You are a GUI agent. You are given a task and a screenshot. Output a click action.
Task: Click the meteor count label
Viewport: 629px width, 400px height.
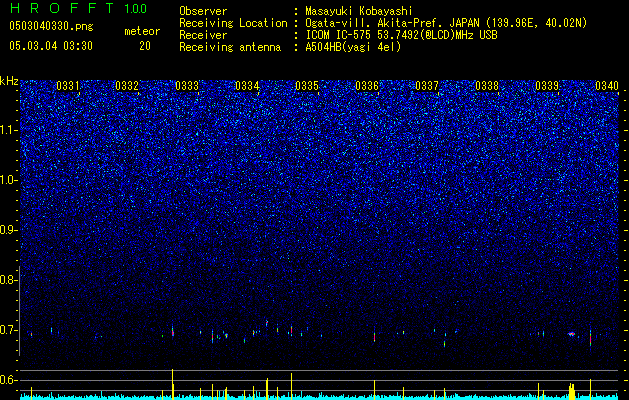pyautogui.click(x=142, y=31)
